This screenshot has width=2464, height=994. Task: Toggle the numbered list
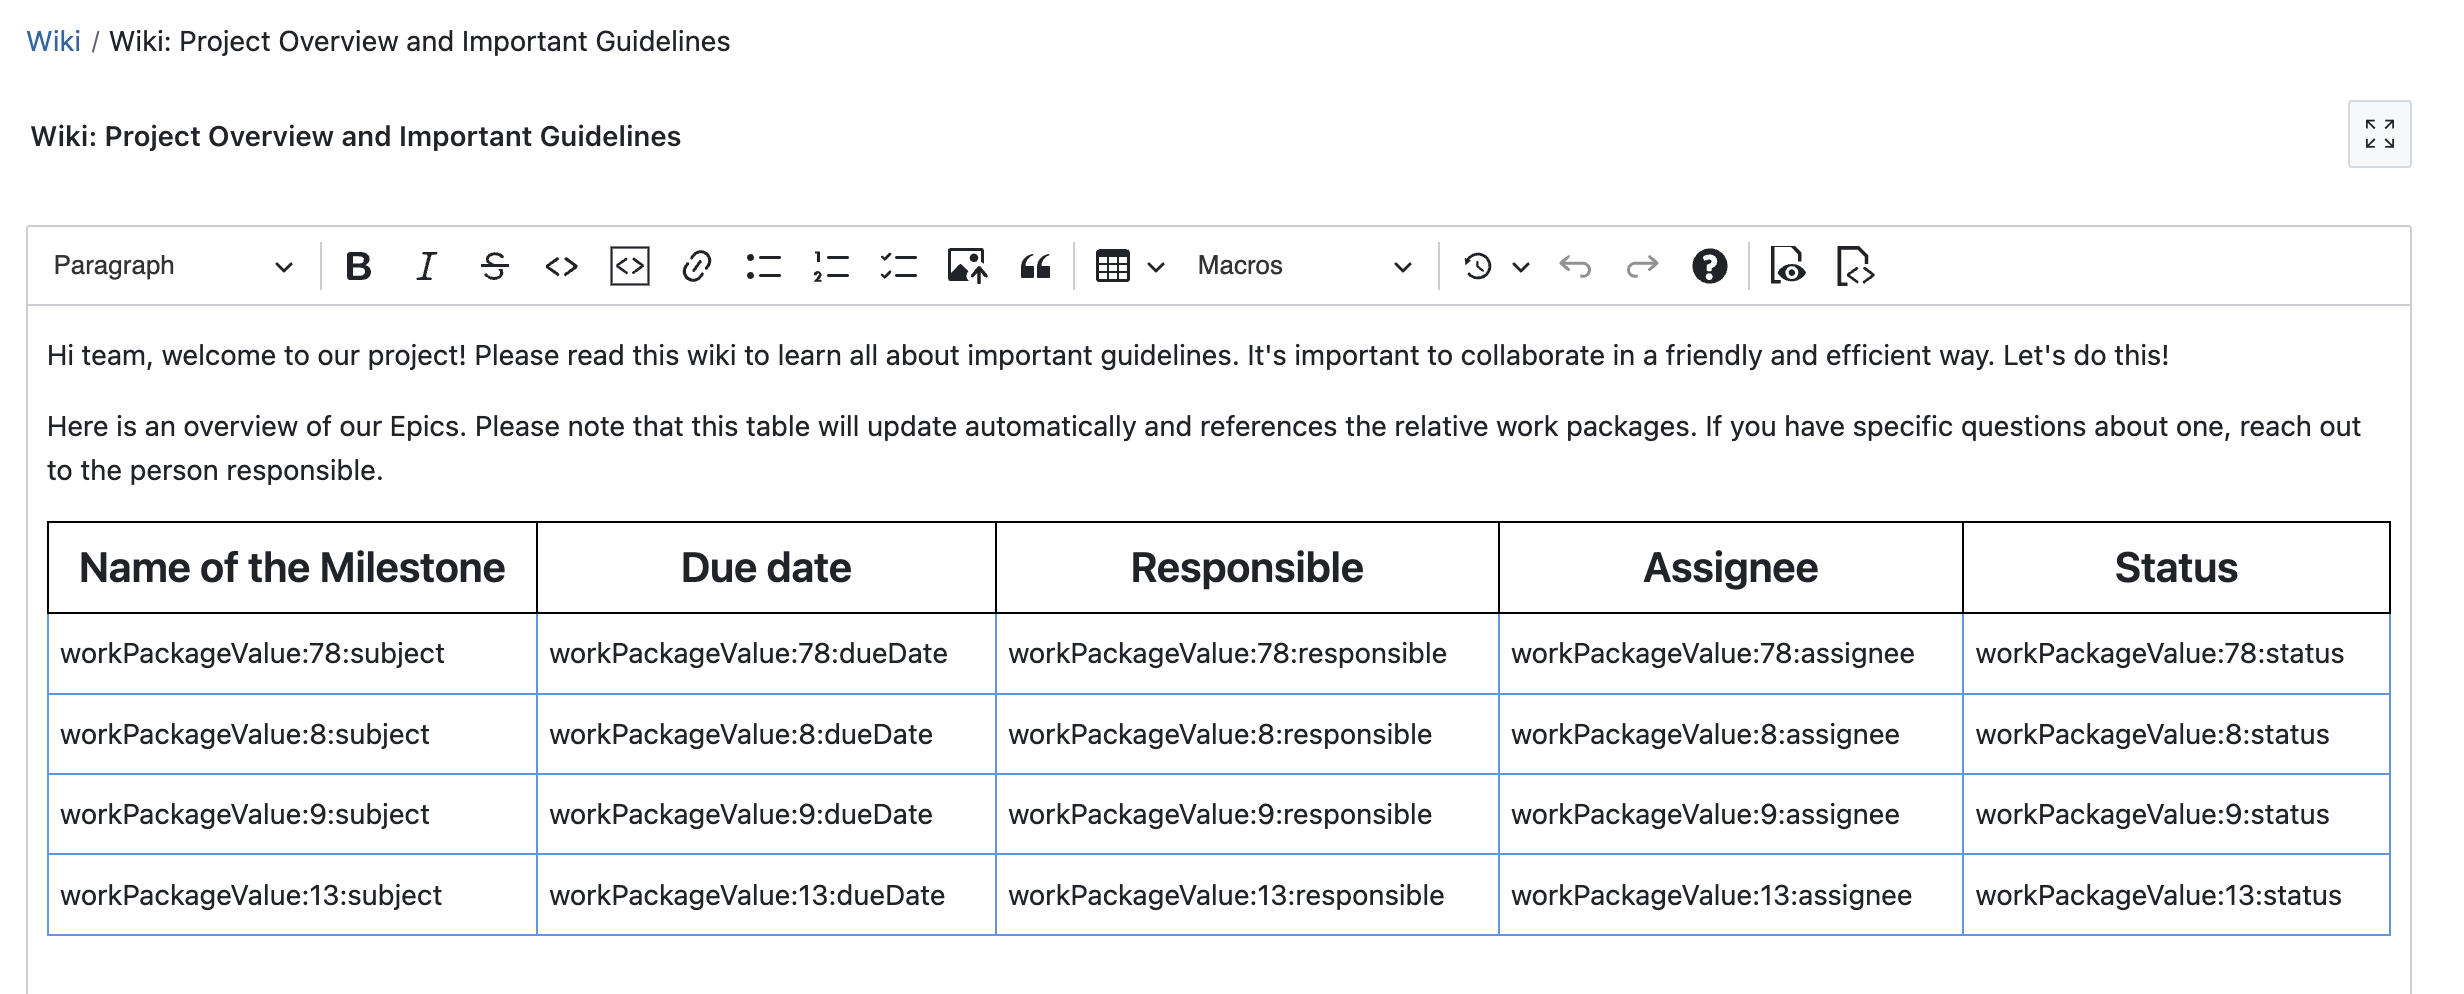point(830,265)
